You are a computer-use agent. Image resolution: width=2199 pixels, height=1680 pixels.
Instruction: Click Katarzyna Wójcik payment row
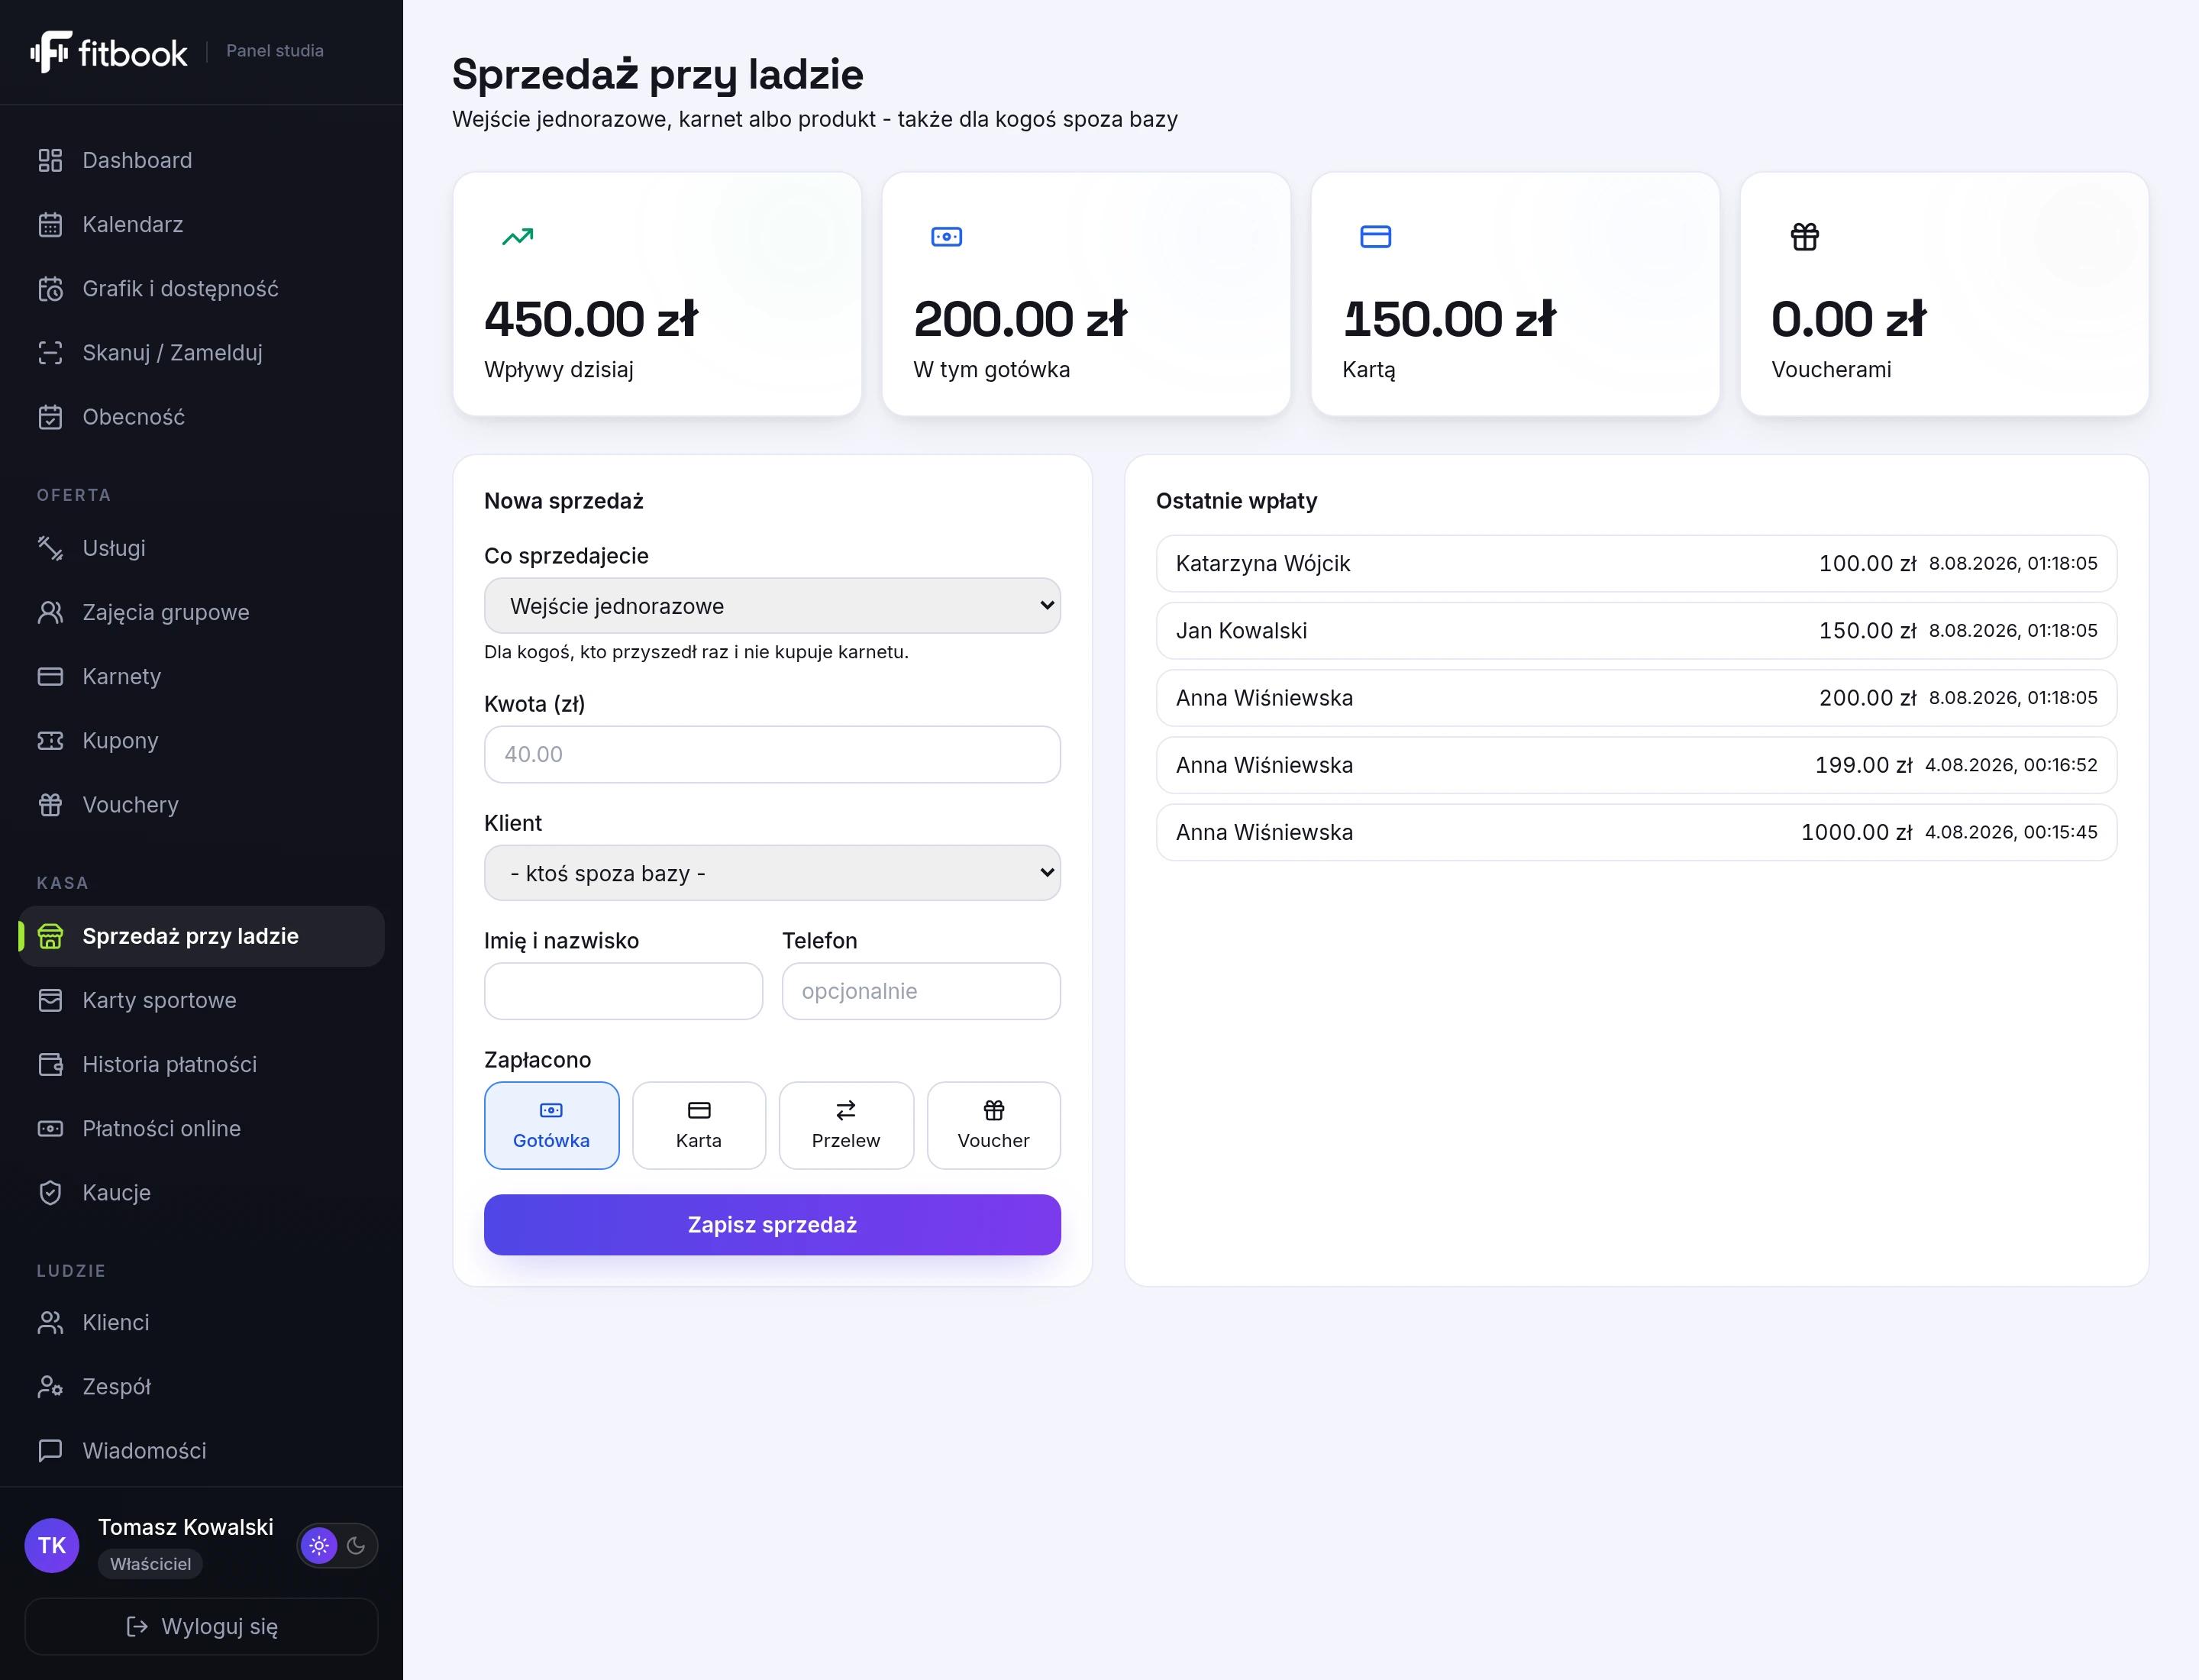coord(1636,563)
